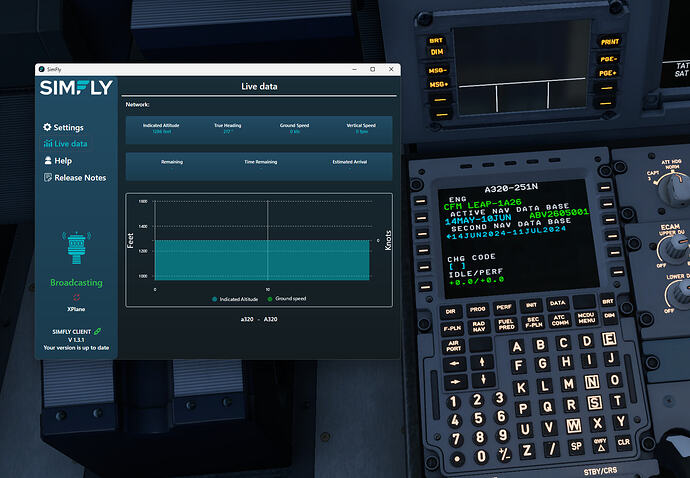The width and height of the screenshot is (690, 478).
Task: Click the MCDU OVFY triangle key
Action: coord(600,445)
